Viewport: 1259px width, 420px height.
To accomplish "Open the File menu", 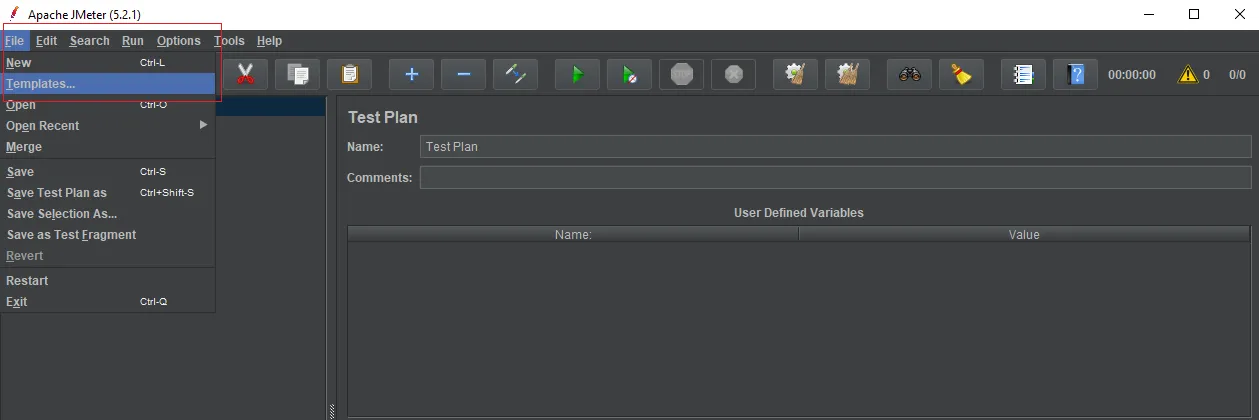I will click(14, 41).
